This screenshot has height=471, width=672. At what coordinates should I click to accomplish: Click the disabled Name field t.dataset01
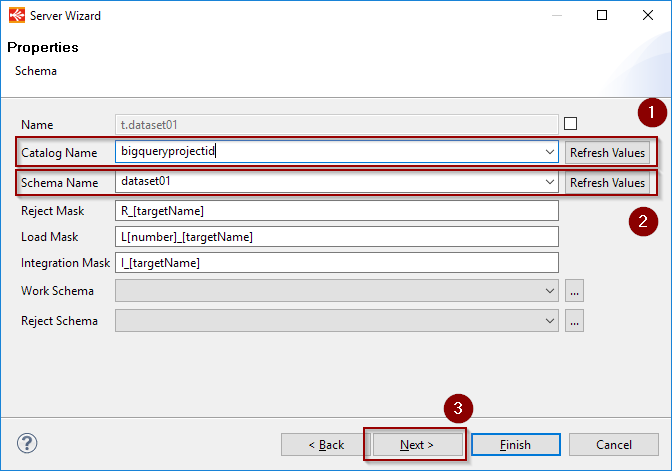pos(336,124)
